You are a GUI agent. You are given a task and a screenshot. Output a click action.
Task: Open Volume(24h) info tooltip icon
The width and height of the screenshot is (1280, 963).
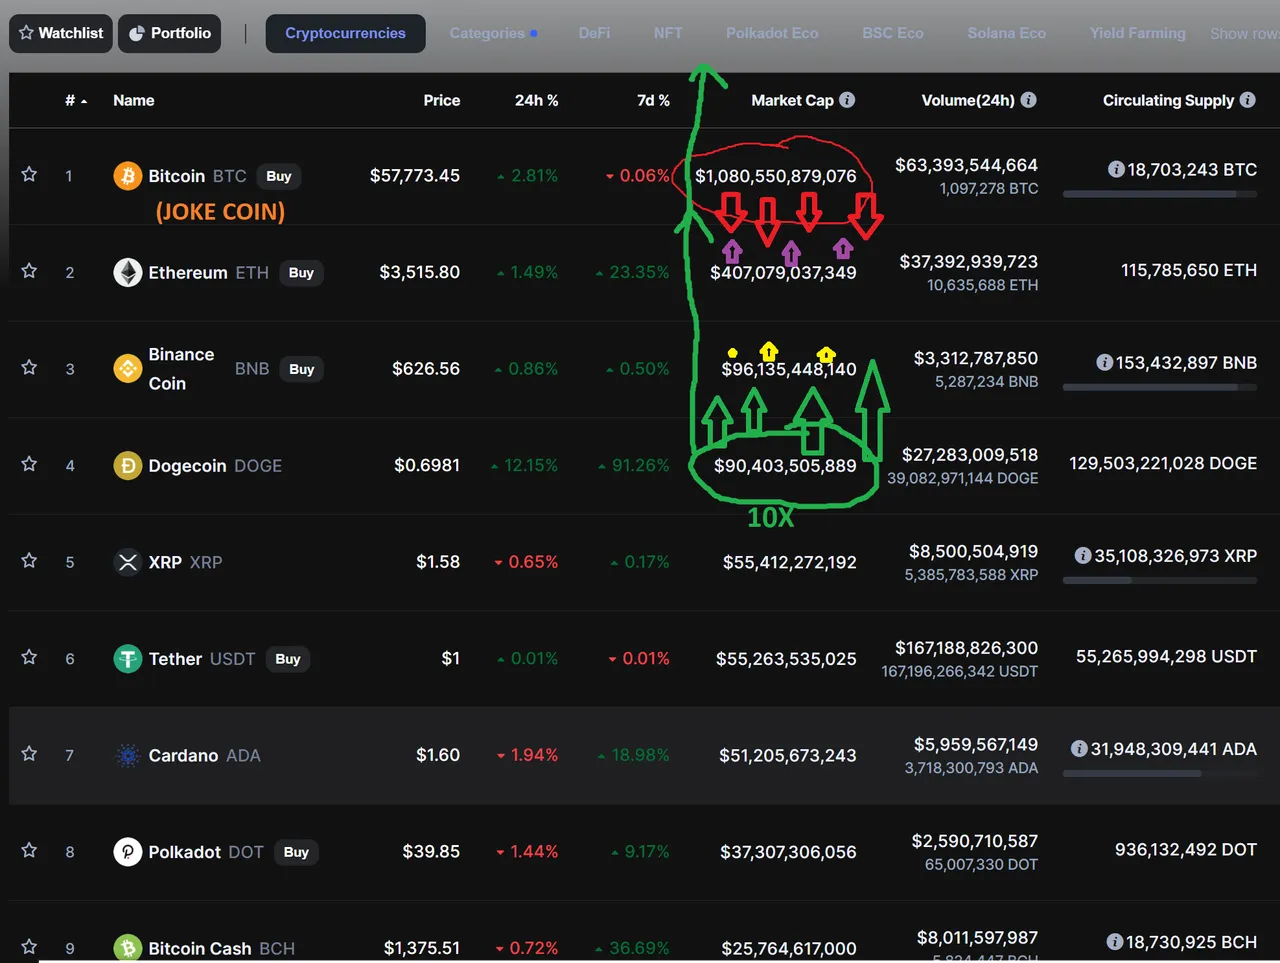tap(1028, 100)
